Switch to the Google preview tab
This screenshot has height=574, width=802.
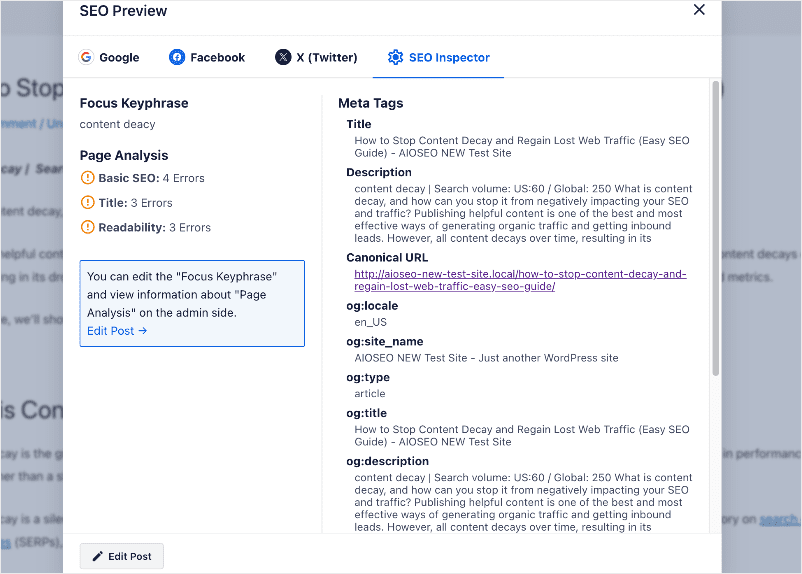coord(108,57)
